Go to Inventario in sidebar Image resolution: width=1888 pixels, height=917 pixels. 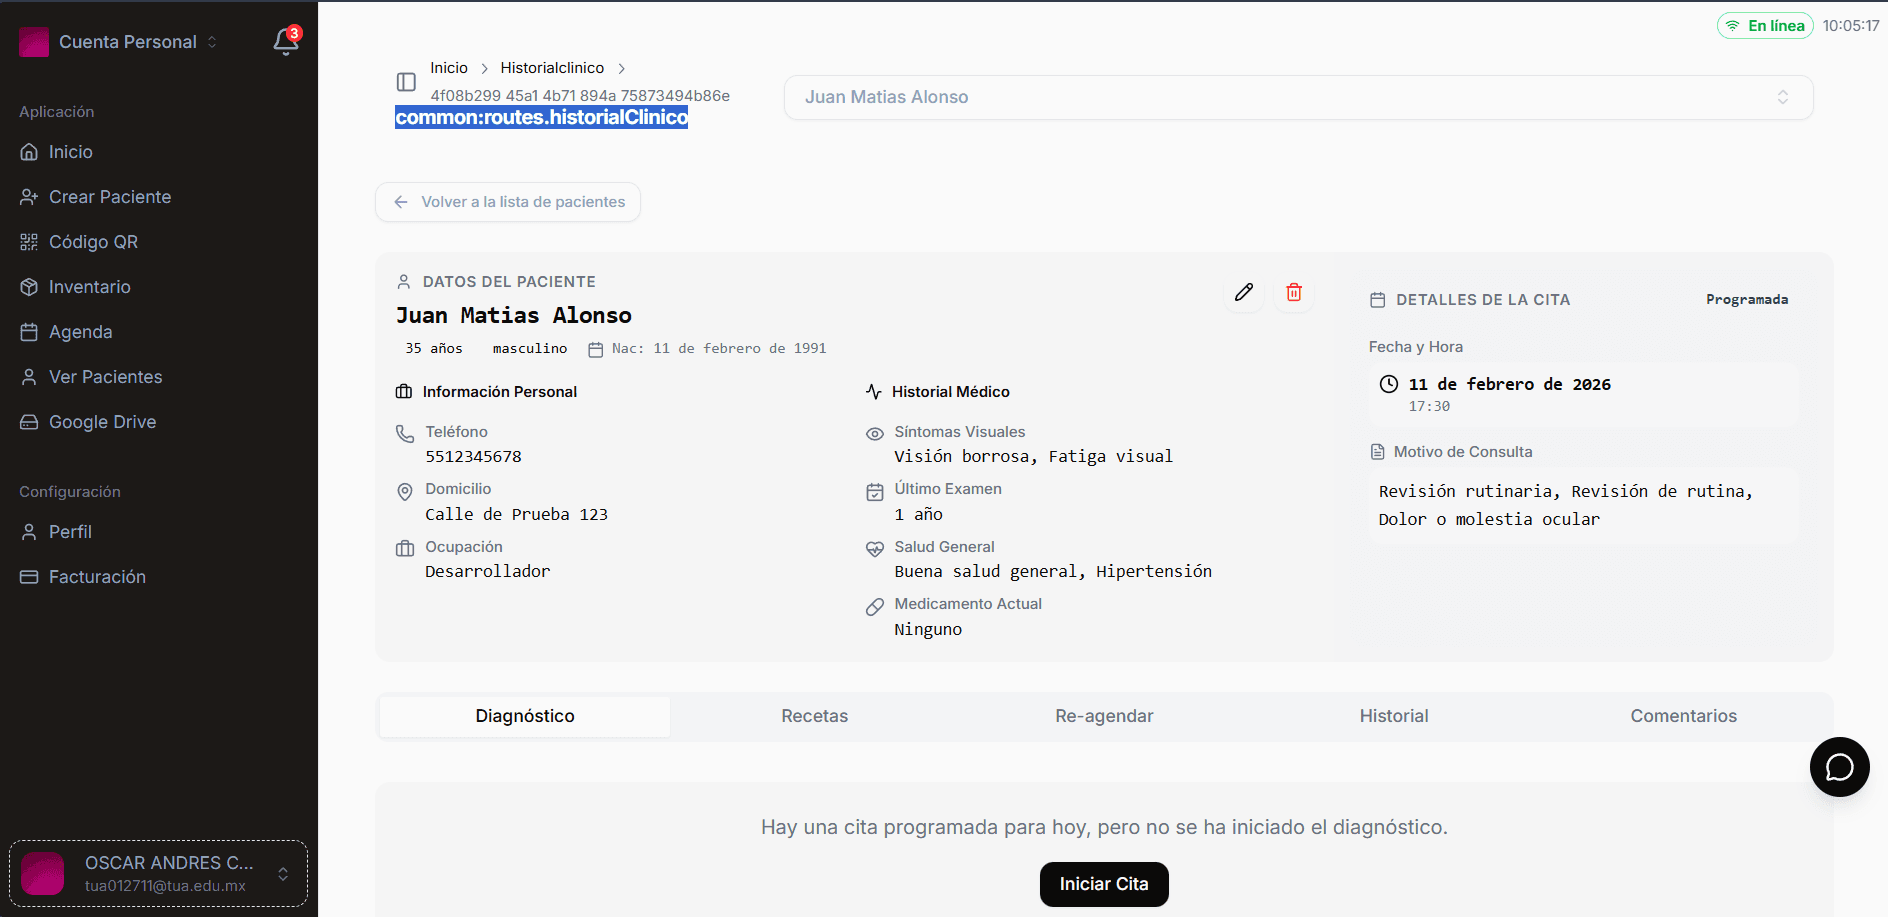pyautogui.click(x=89, y=287)
